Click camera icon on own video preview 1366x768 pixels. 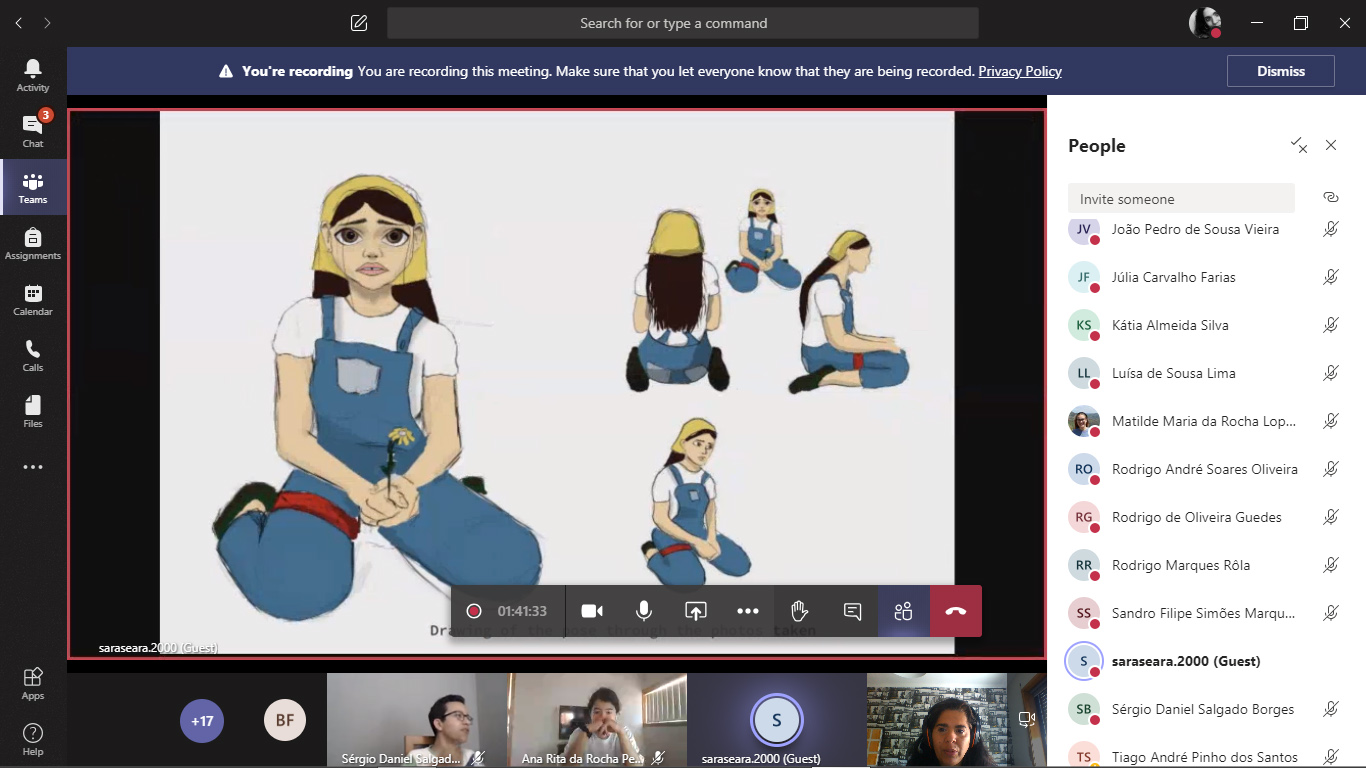pyautogui.click(x=1026, y=718)
